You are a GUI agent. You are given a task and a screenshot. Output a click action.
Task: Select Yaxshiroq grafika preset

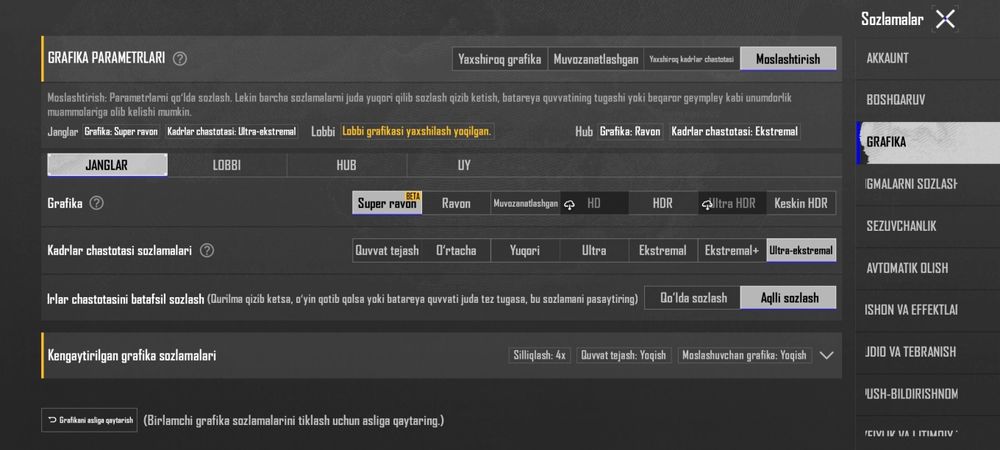click(x=499, y=59)
